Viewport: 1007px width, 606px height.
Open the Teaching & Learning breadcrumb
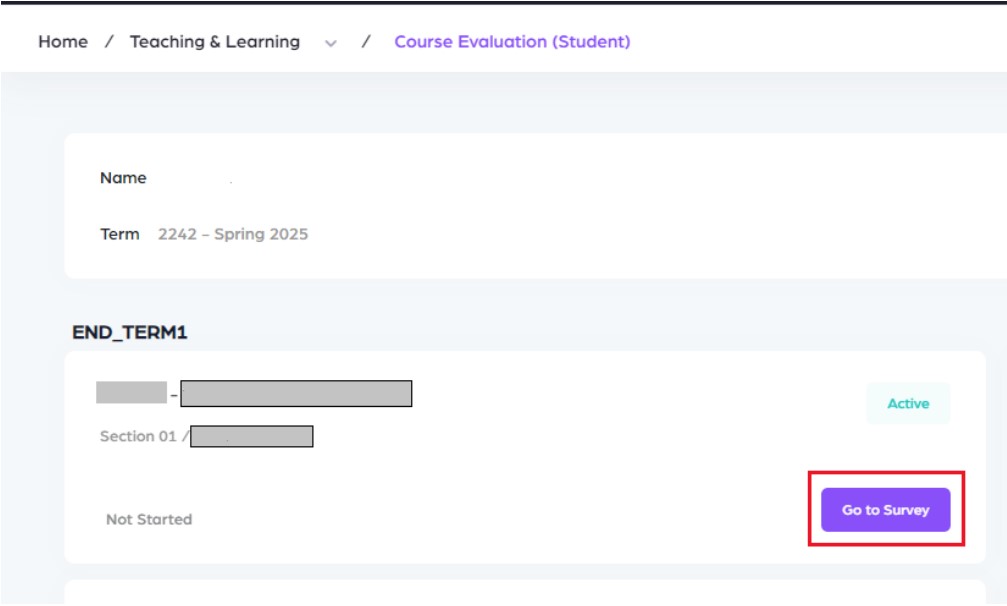coord(215,42)
